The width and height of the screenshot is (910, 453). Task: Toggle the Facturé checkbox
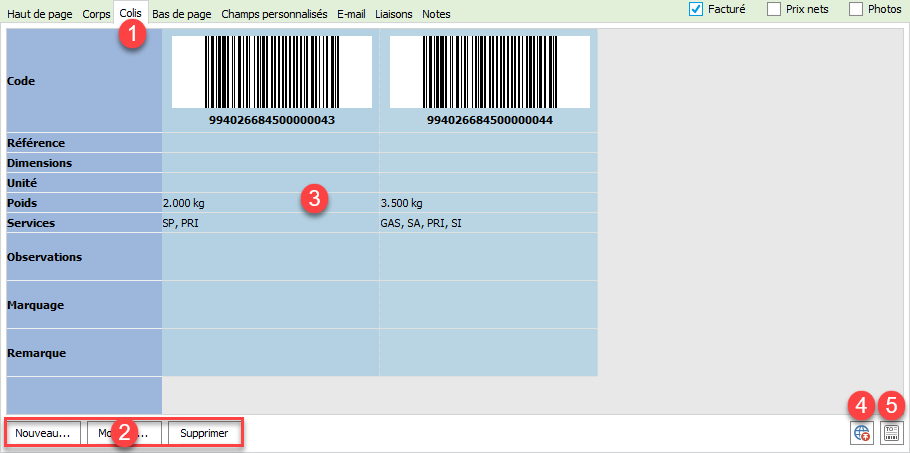click(x=696, y=9)
